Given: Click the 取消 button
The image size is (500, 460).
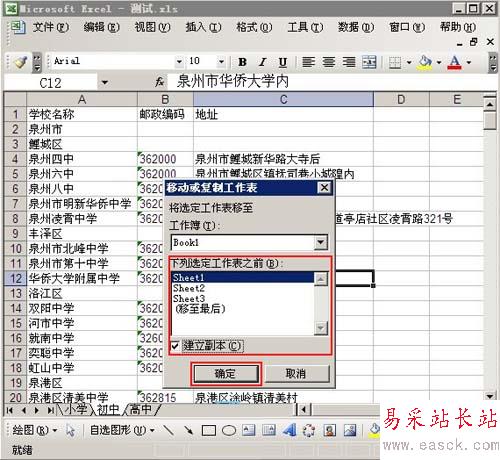Looking at the screenshot, I should pos(296,374).
